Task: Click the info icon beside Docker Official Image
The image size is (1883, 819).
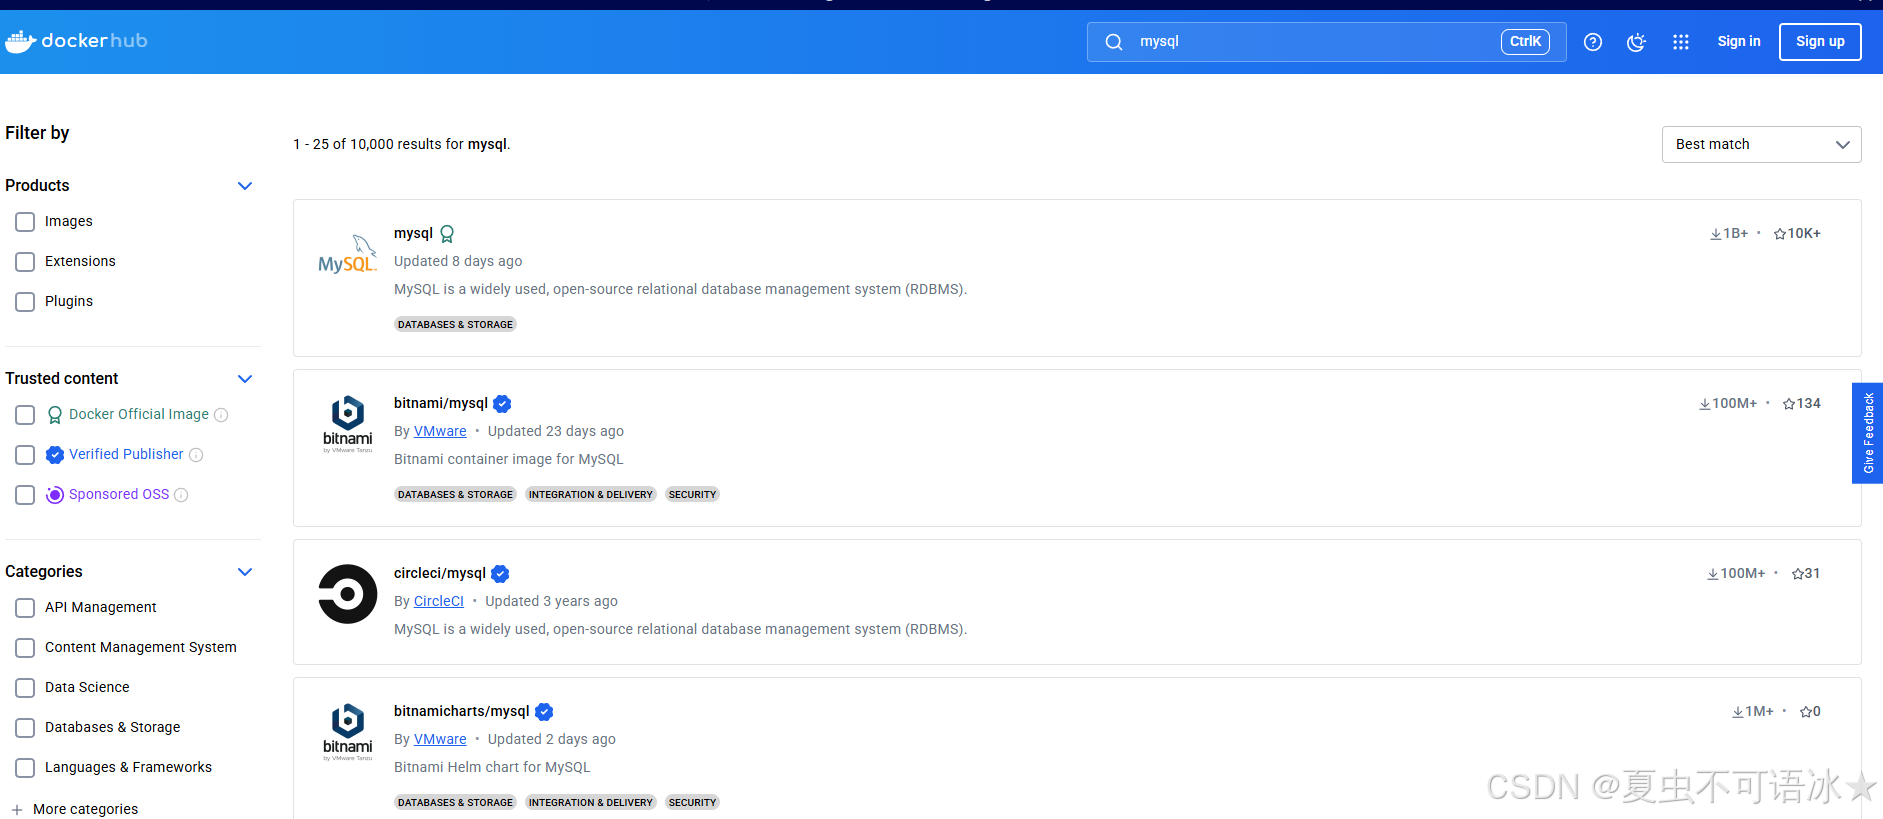Action: (x=221, y=415)
